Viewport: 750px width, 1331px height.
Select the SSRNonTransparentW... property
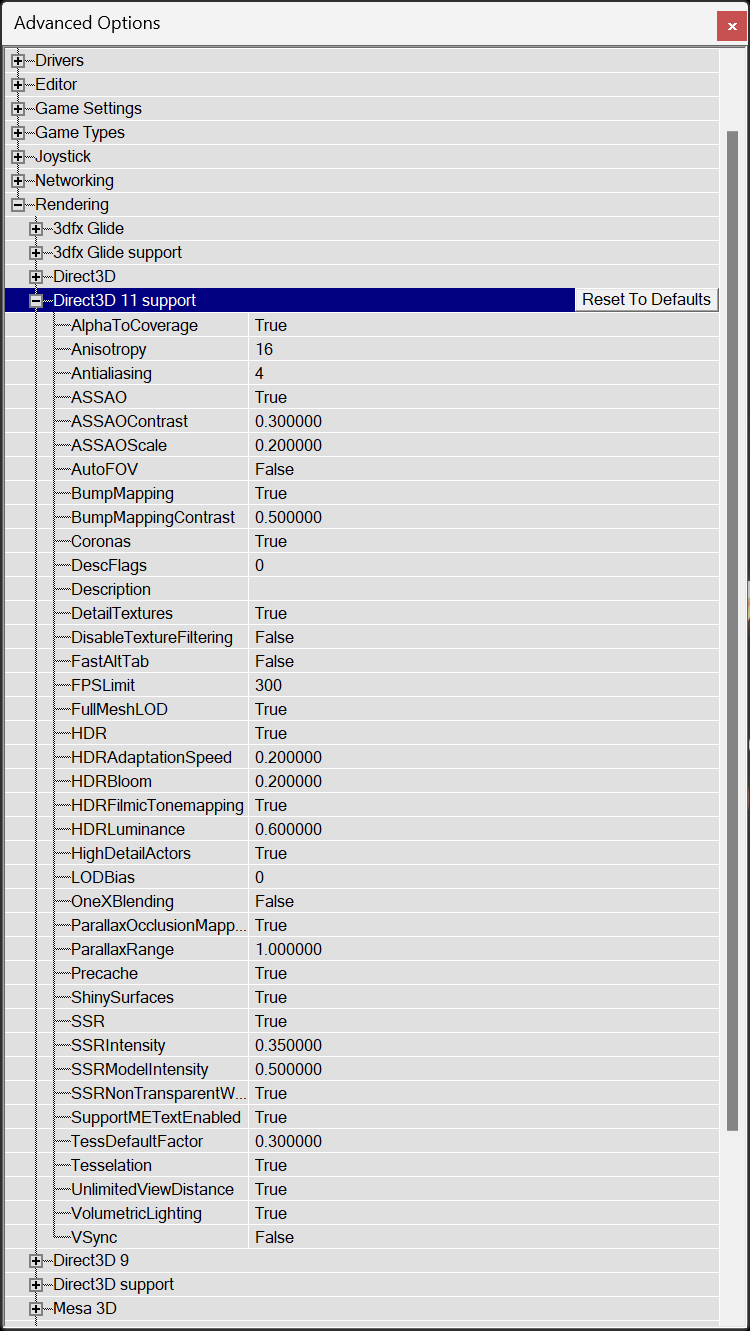point(158,1093)
